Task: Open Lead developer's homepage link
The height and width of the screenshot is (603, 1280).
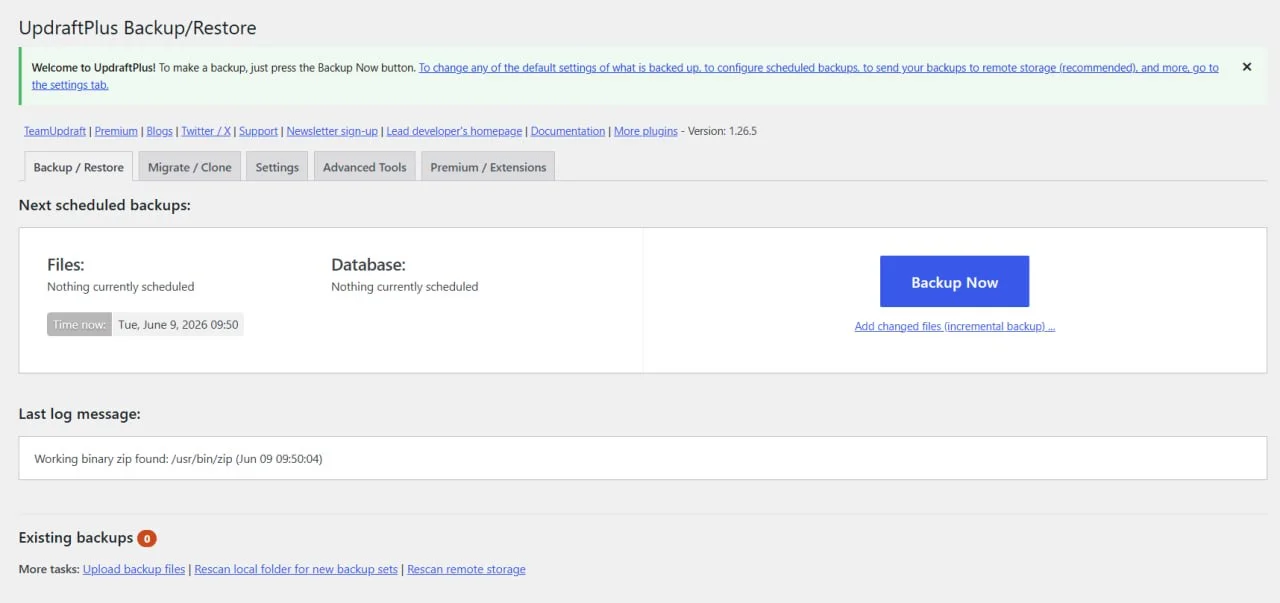Action: click(454, 131)
